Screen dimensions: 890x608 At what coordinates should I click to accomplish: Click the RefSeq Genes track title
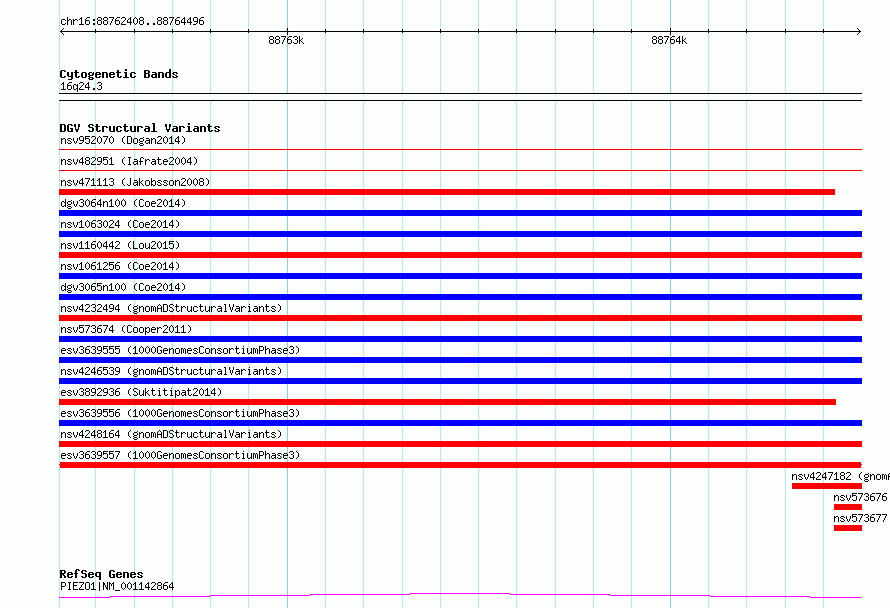point(101,574)
